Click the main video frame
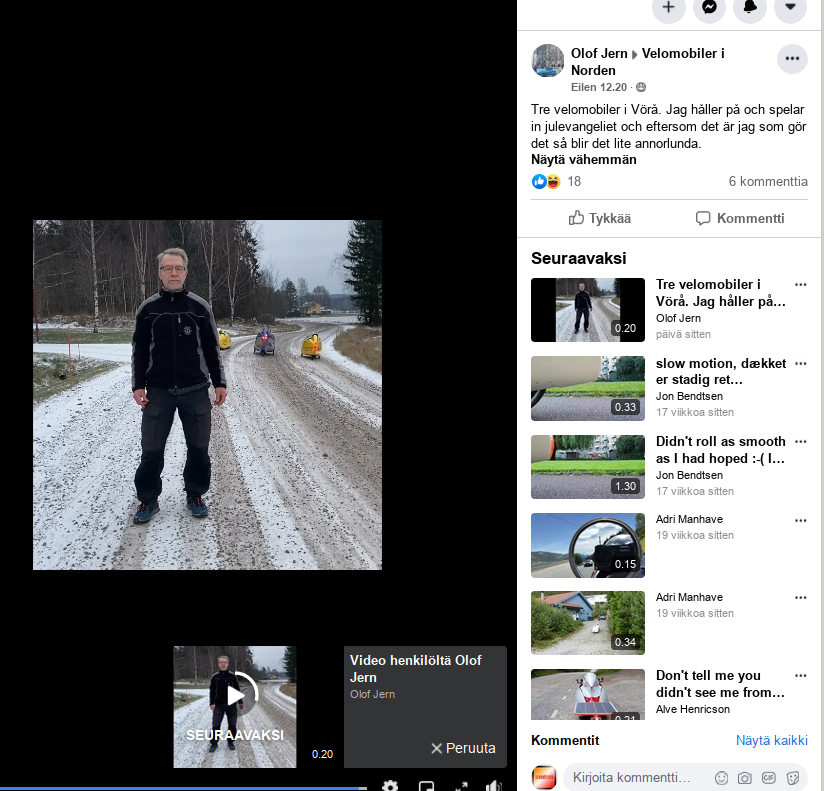The width and height of the screenshot is (824, 791). tap(208, 395)
